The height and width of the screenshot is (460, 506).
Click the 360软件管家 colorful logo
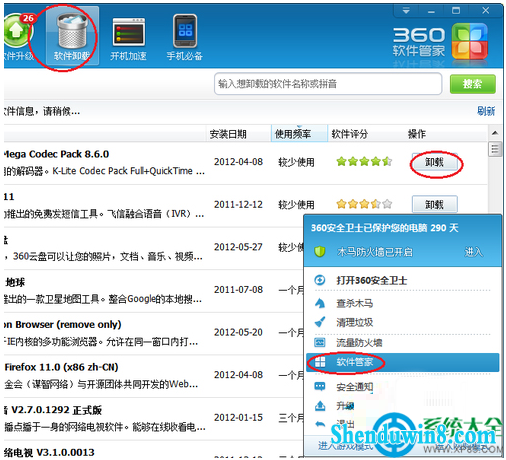point(470,41)
